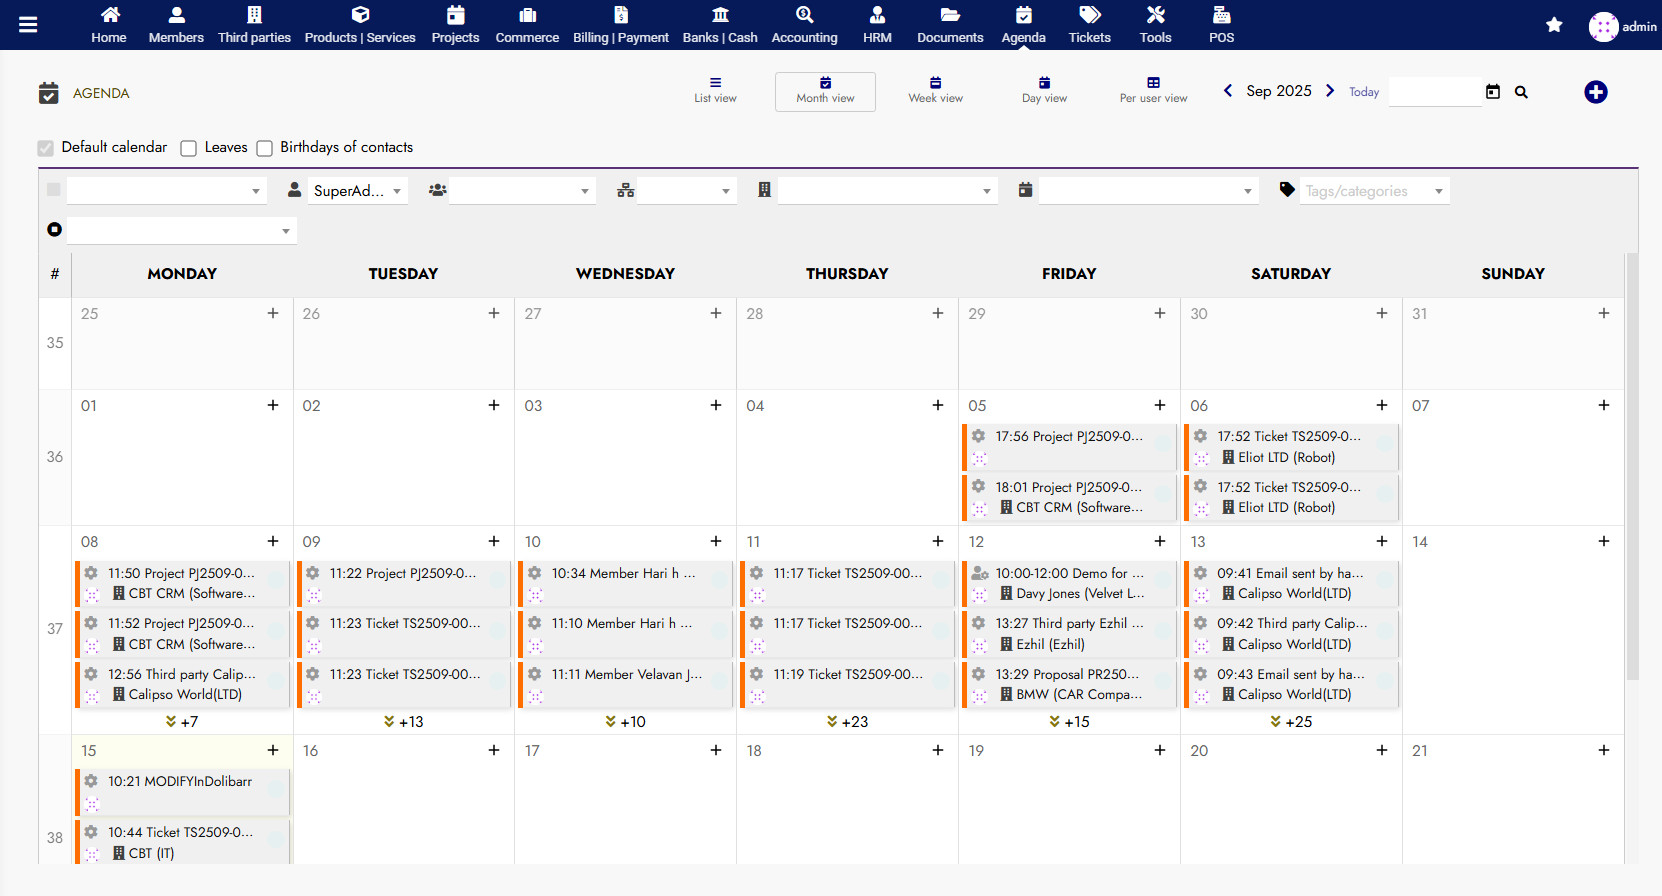
Task: Open the 10:21 MODIFYInDolibarr event
Action: (180, 782)
